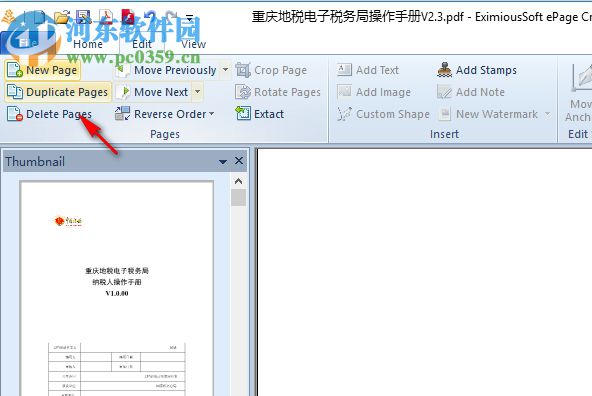The height and width of the screenshot is (396, 592).
Task: Open the File menu tab
Action: 27,43
